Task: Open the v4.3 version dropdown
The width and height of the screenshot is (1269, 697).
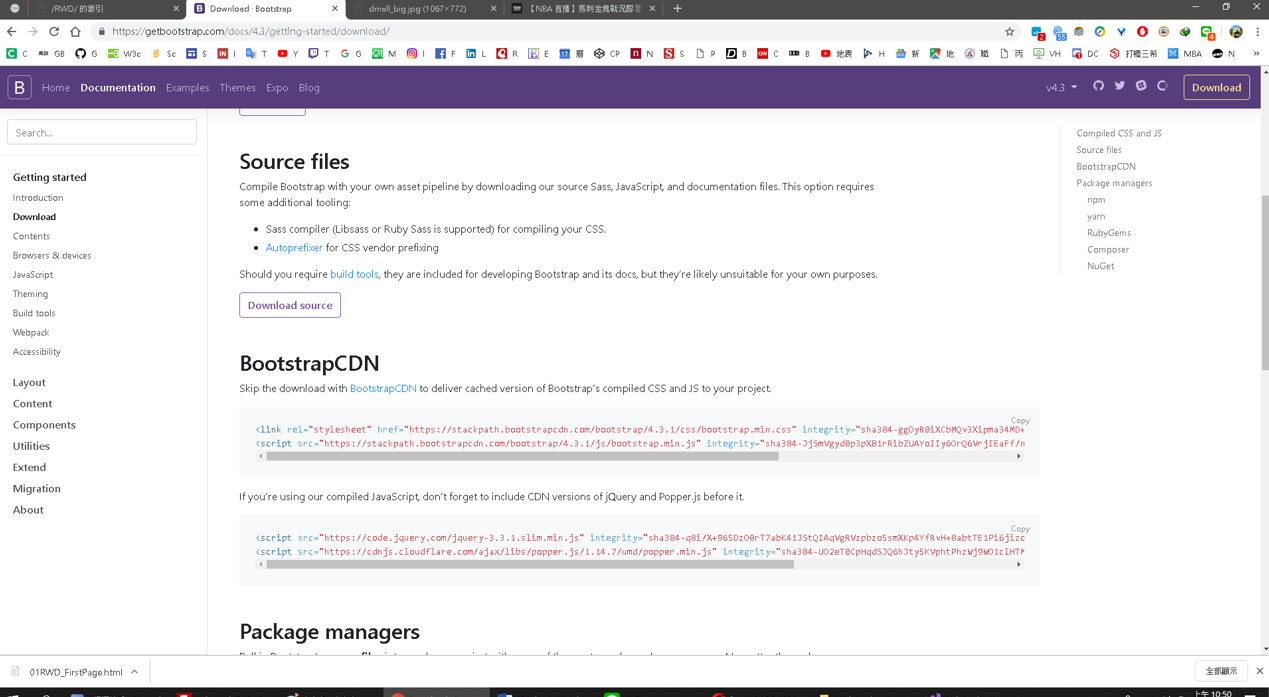Action: click(x=1061, y=87)
